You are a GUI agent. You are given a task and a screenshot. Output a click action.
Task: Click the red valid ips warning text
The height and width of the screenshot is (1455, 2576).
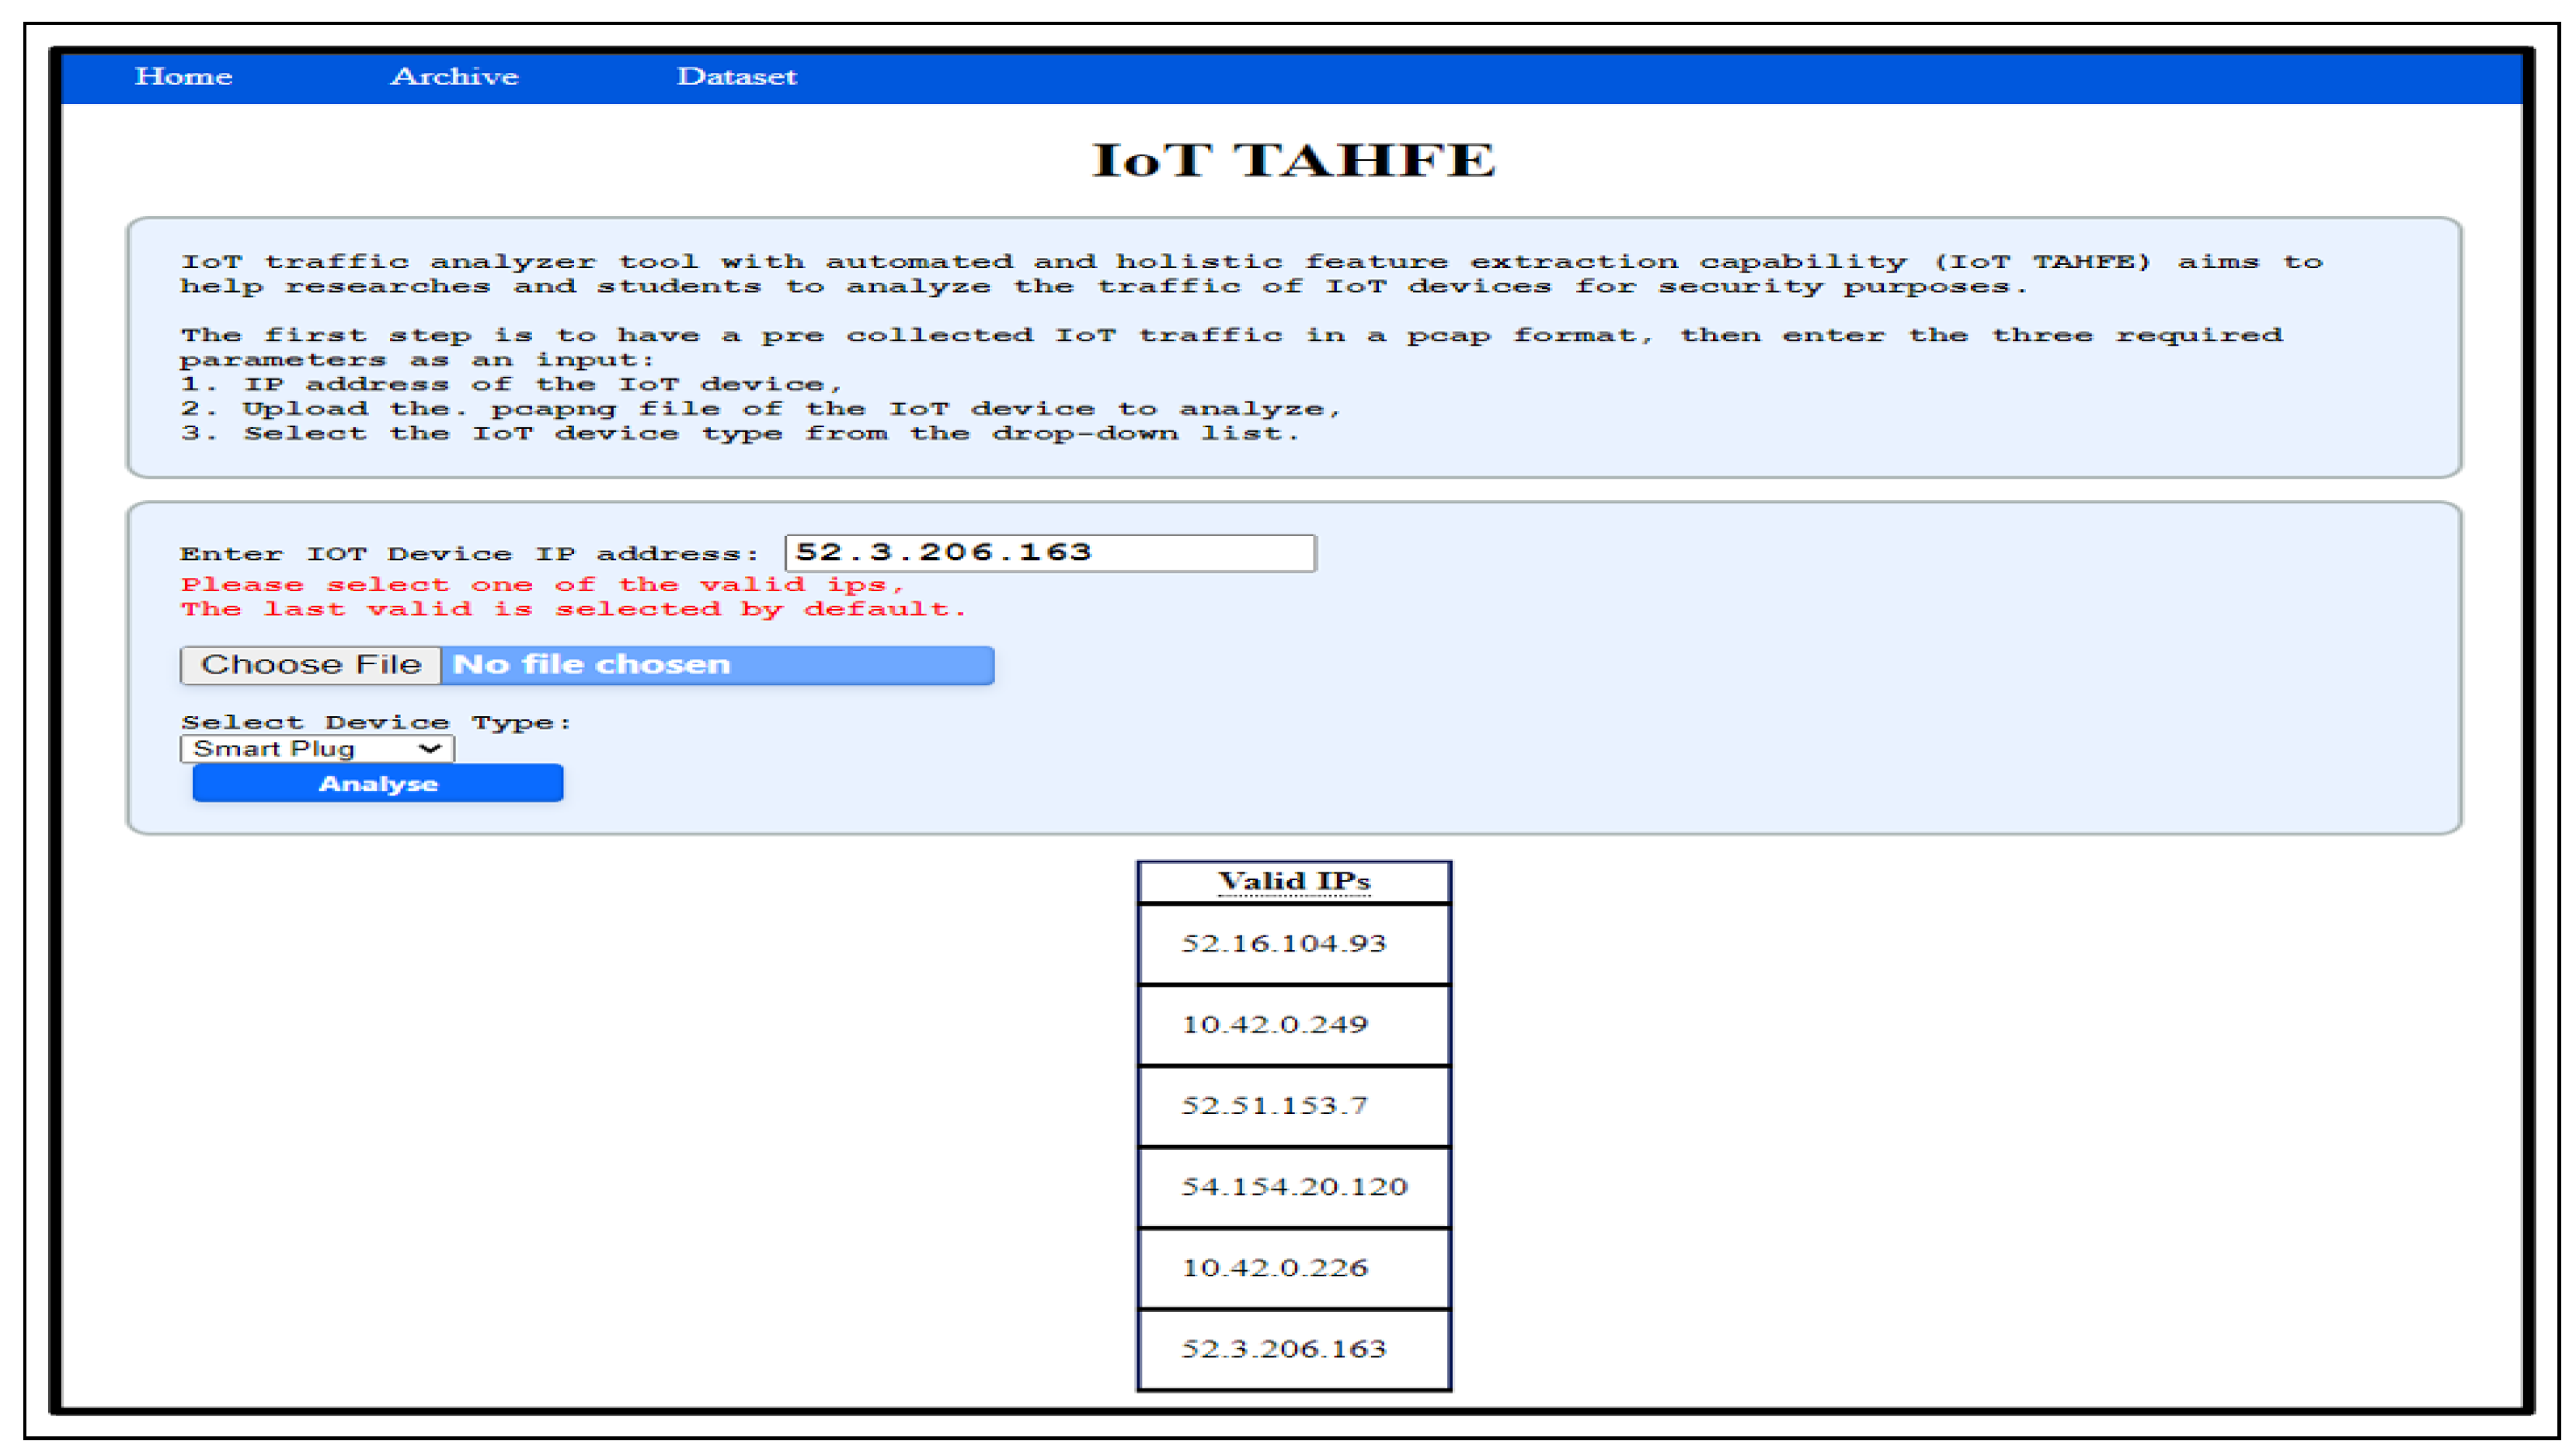pos(572,597)
